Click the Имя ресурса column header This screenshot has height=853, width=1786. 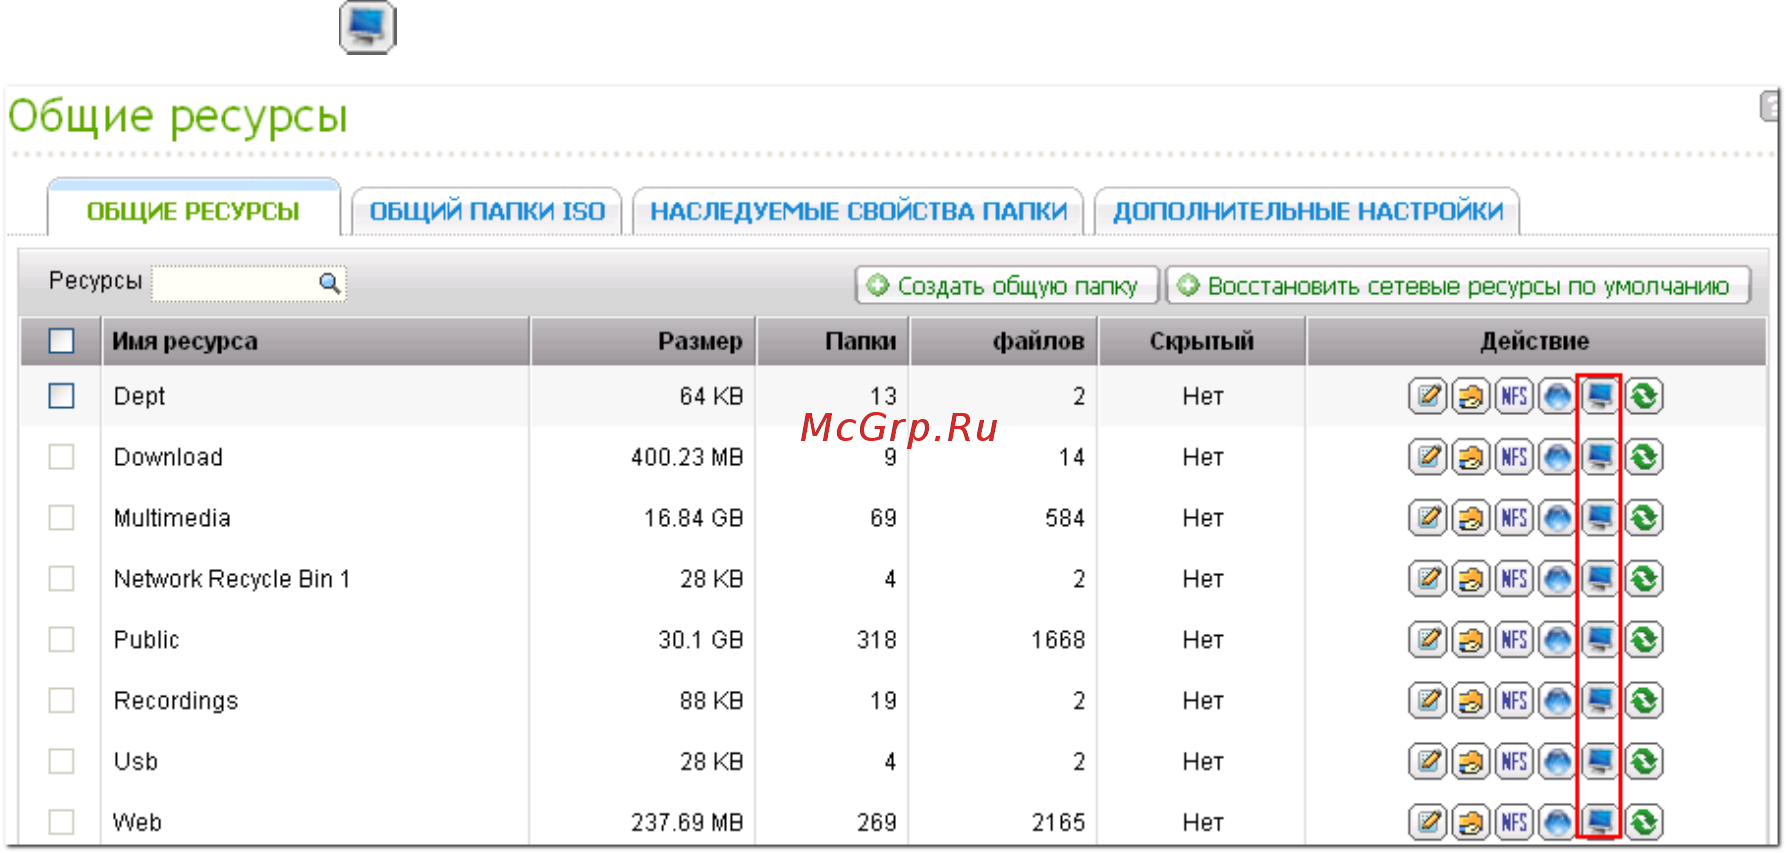coord(315,341)
